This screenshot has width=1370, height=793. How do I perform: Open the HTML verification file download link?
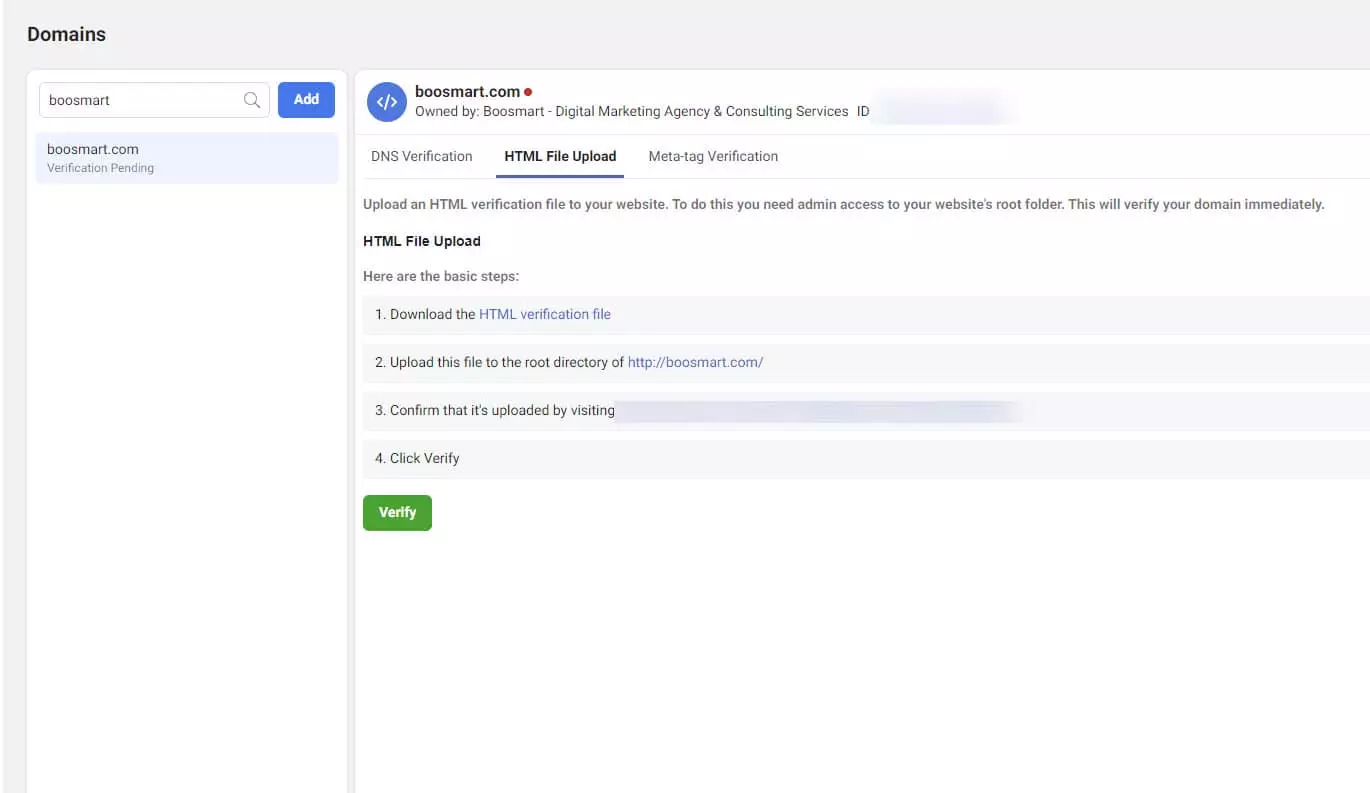point(545,314)
